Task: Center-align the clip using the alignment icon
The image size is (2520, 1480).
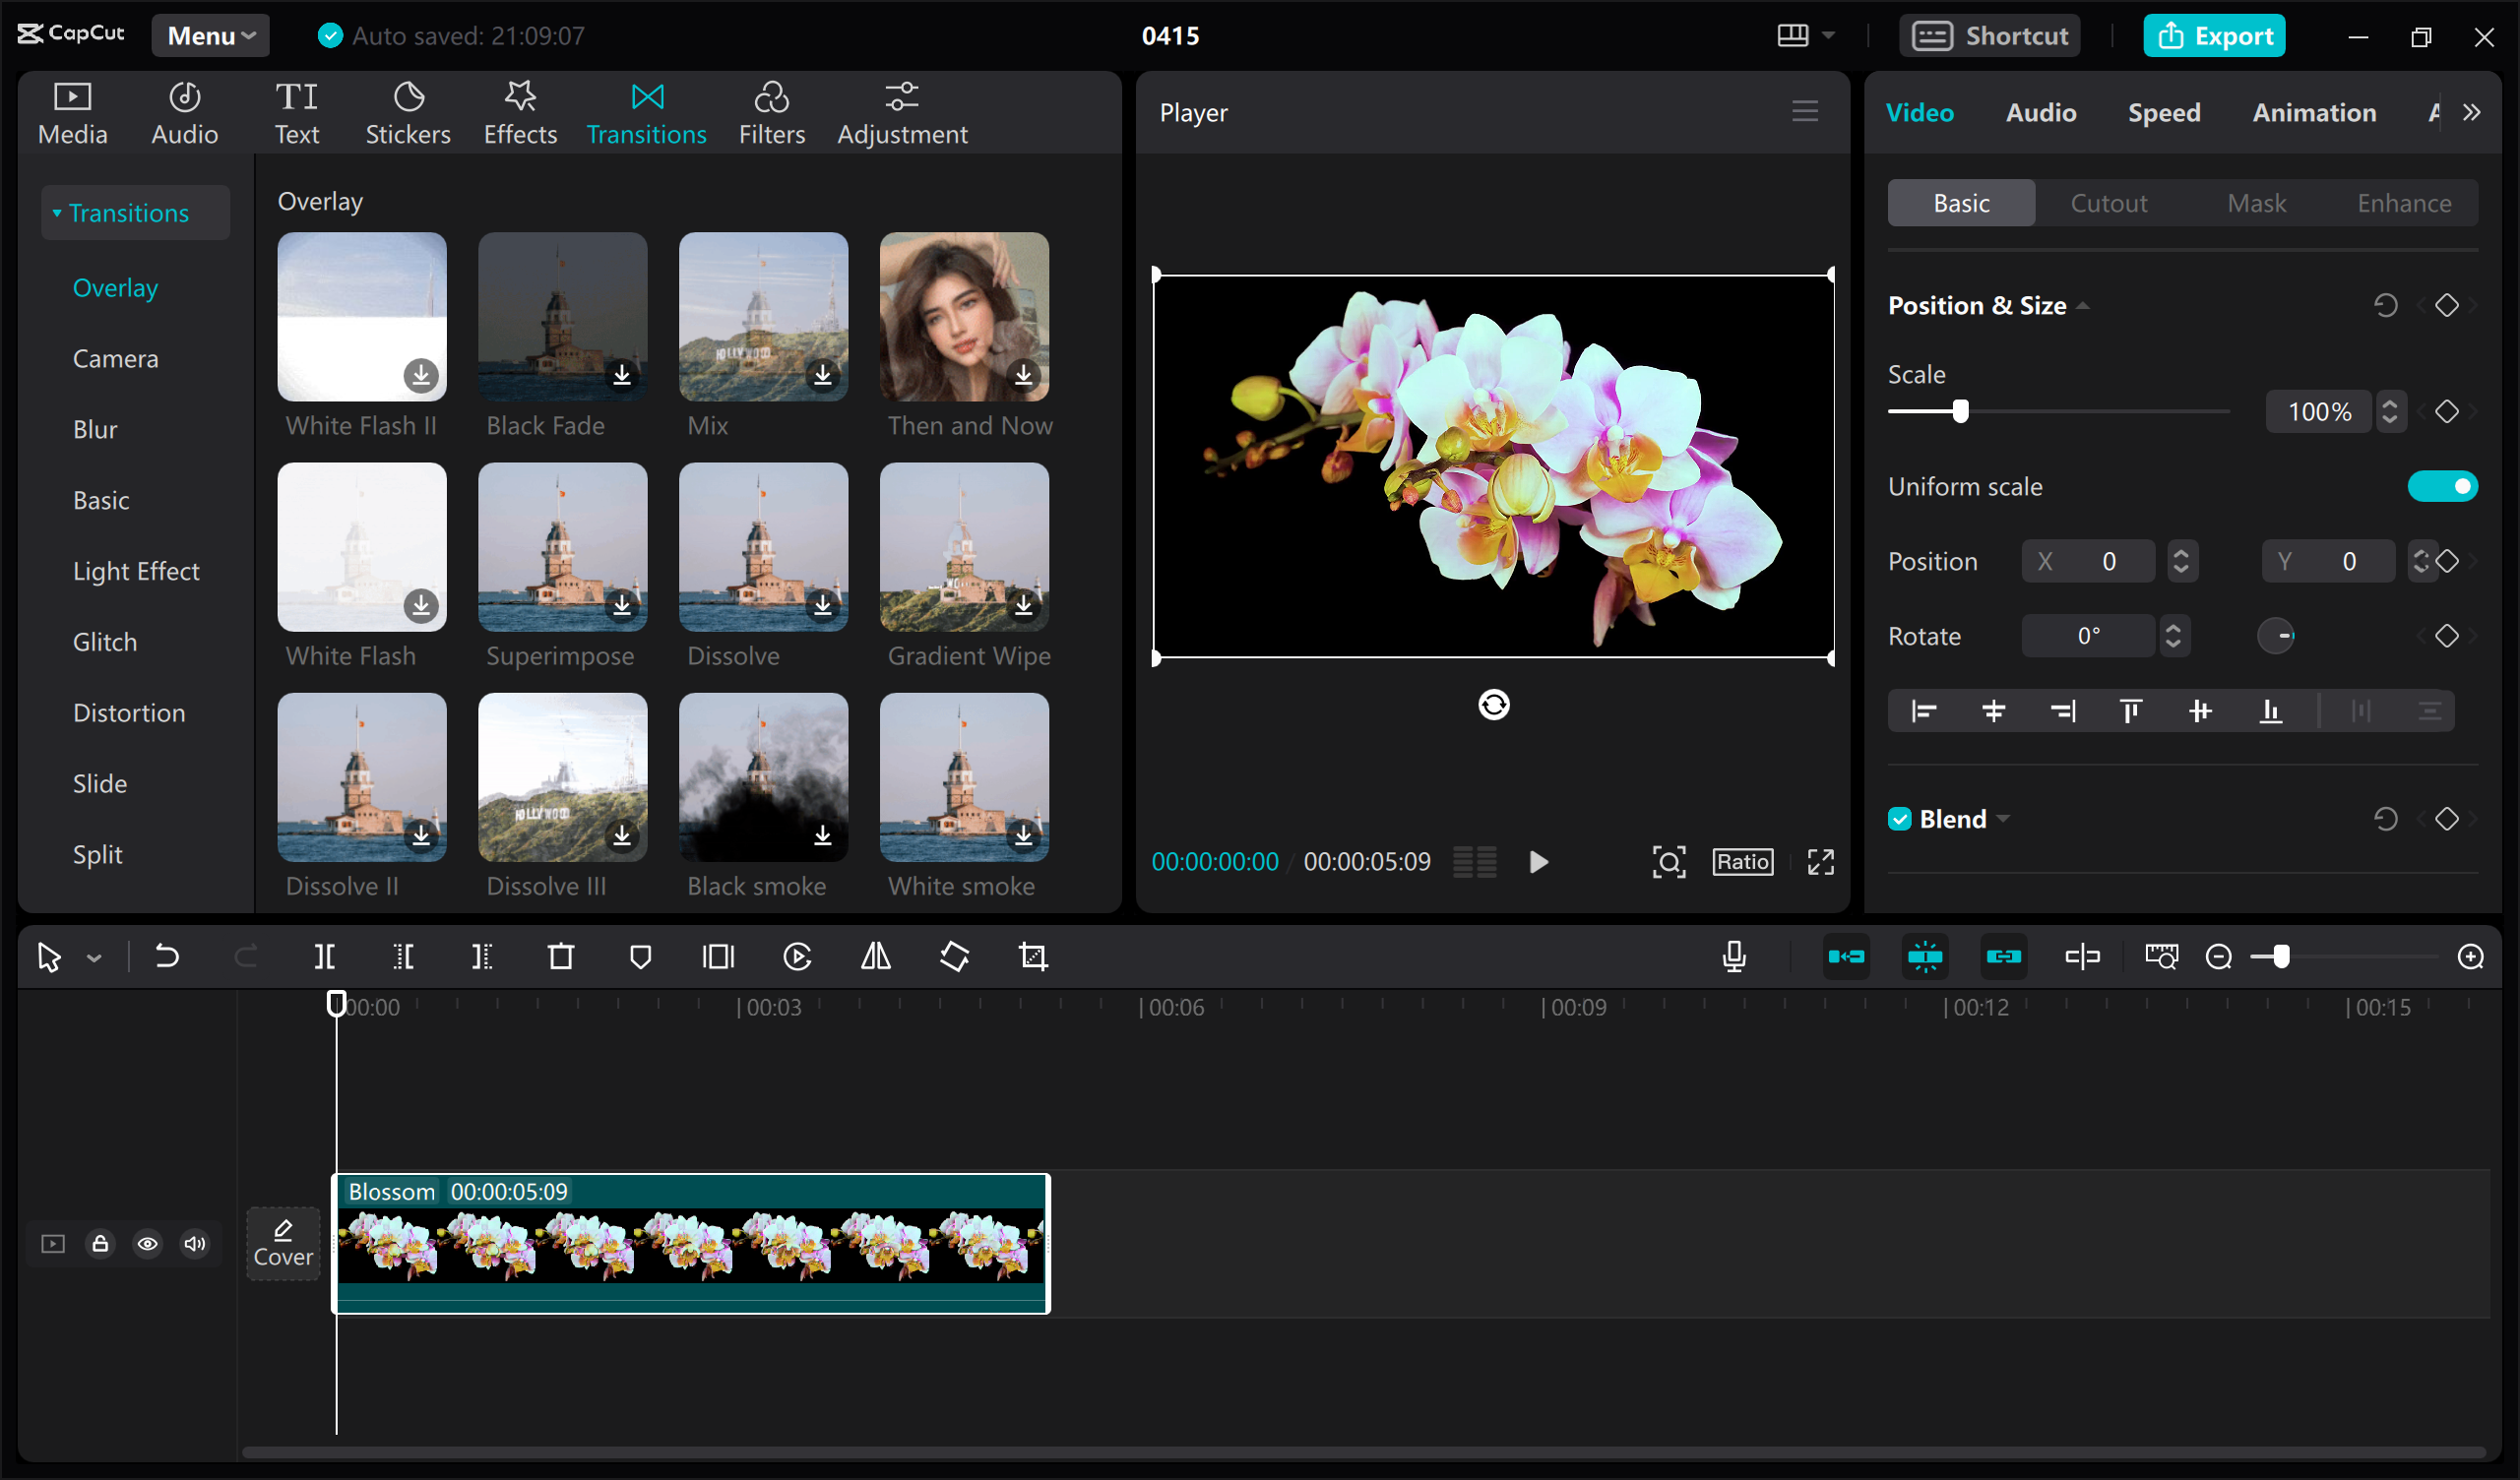Action: (1994, 711)
